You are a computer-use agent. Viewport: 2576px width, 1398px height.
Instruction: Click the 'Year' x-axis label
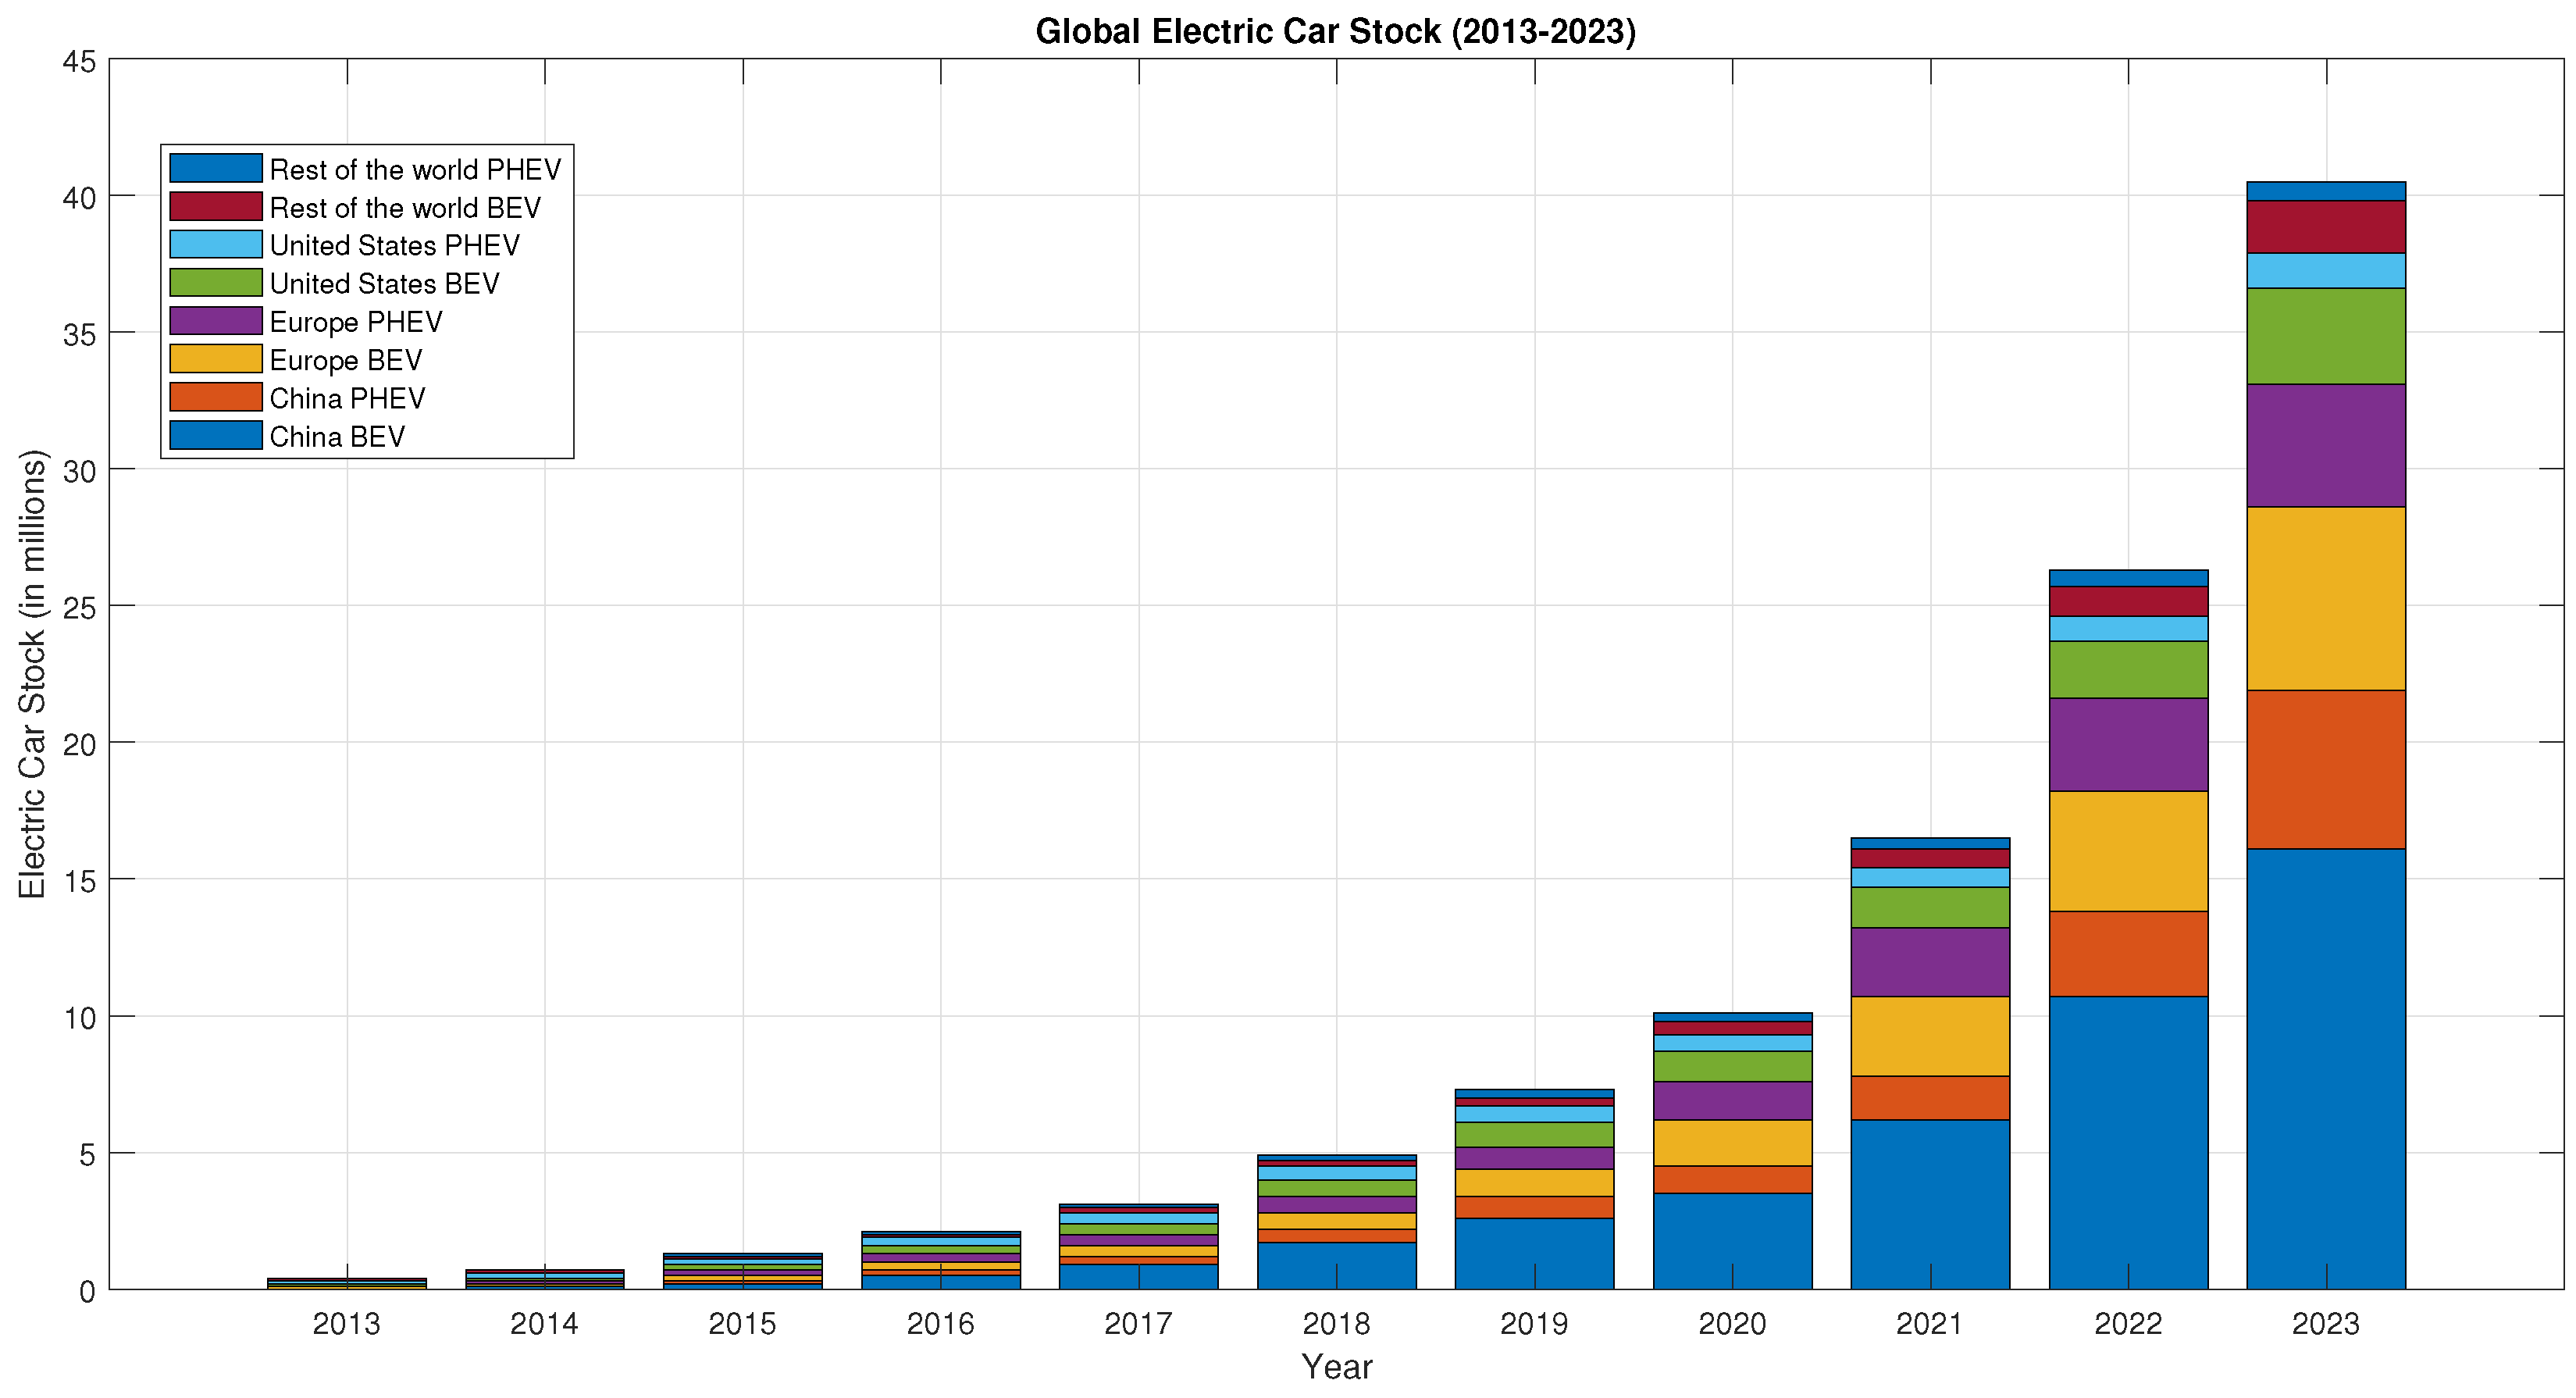coord(1336,1367)
